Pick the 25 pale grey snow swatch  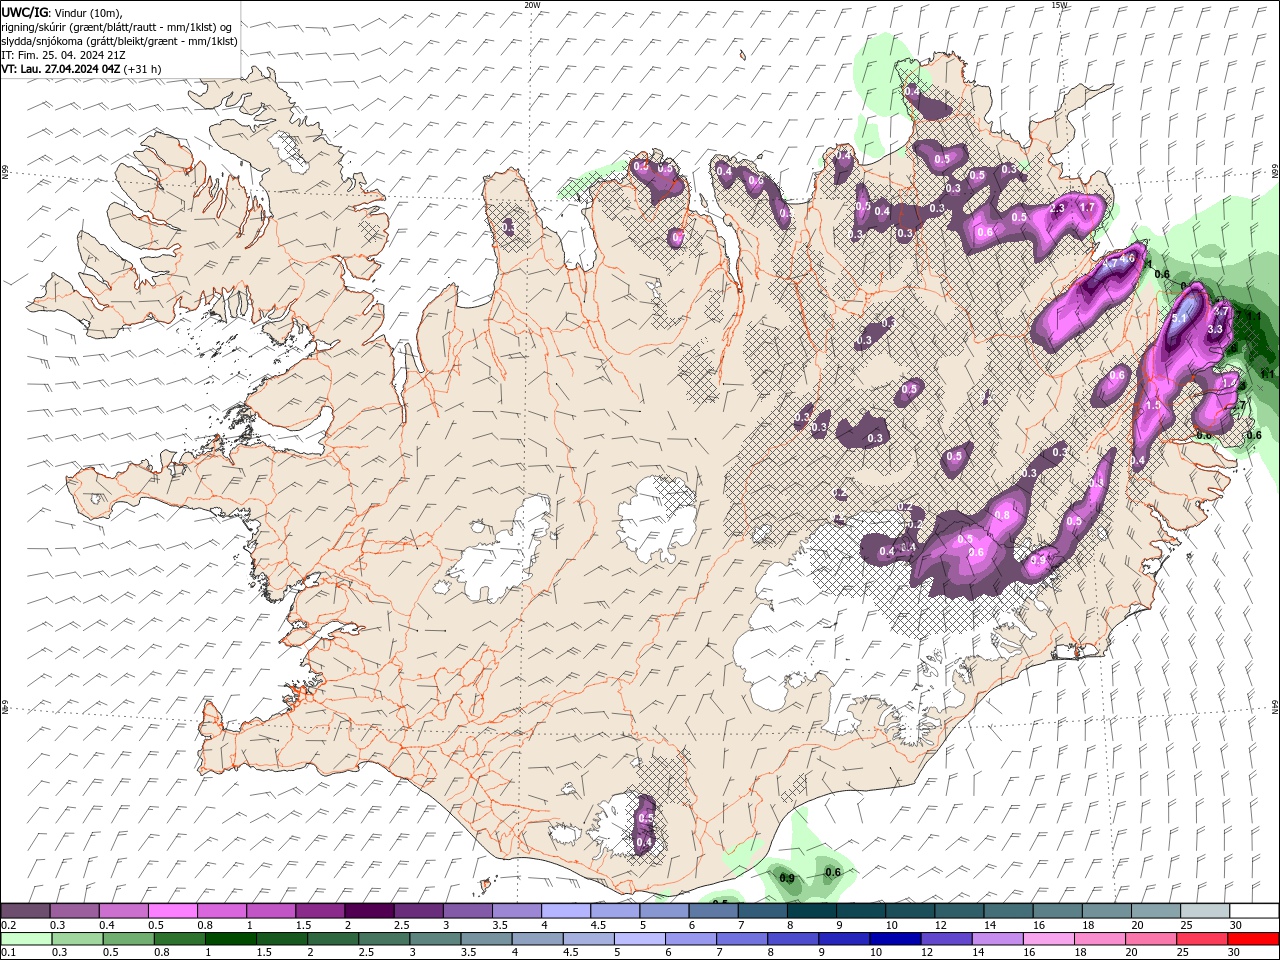(x=1204, y=911)
